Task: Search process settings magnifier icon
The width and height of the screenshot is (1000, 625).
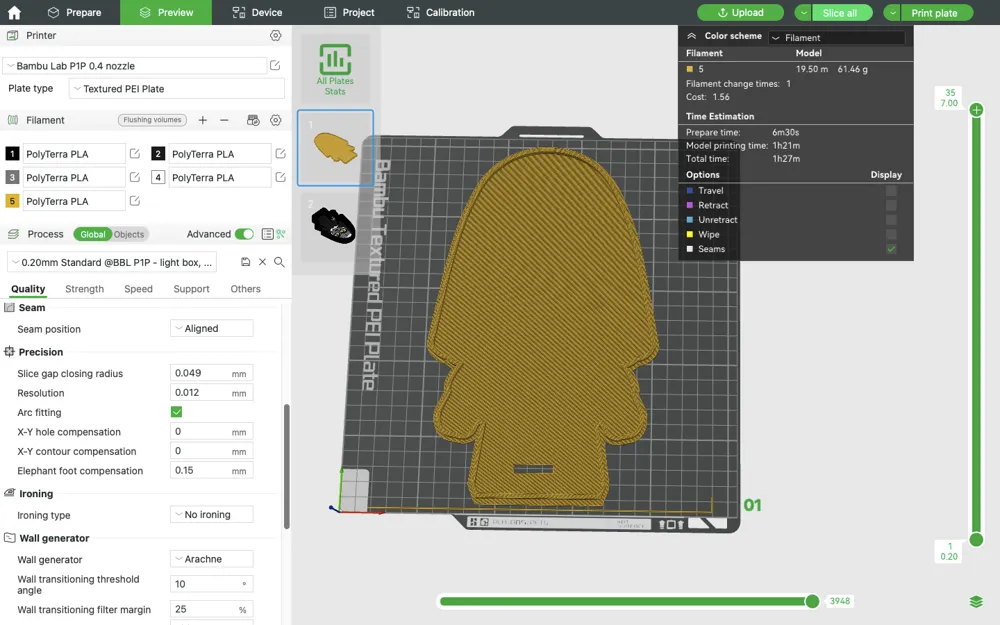Action: coord(279,262)
